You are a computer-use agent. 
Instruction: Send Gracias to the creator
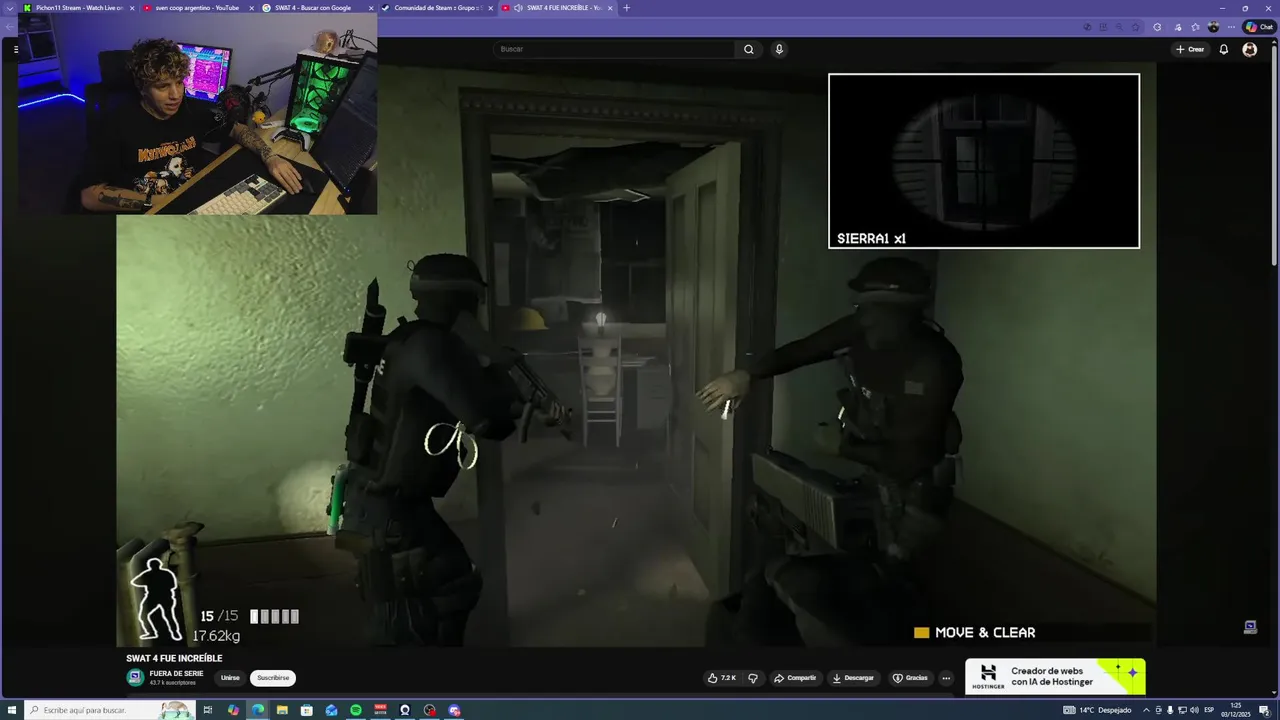tap(910, 678)
